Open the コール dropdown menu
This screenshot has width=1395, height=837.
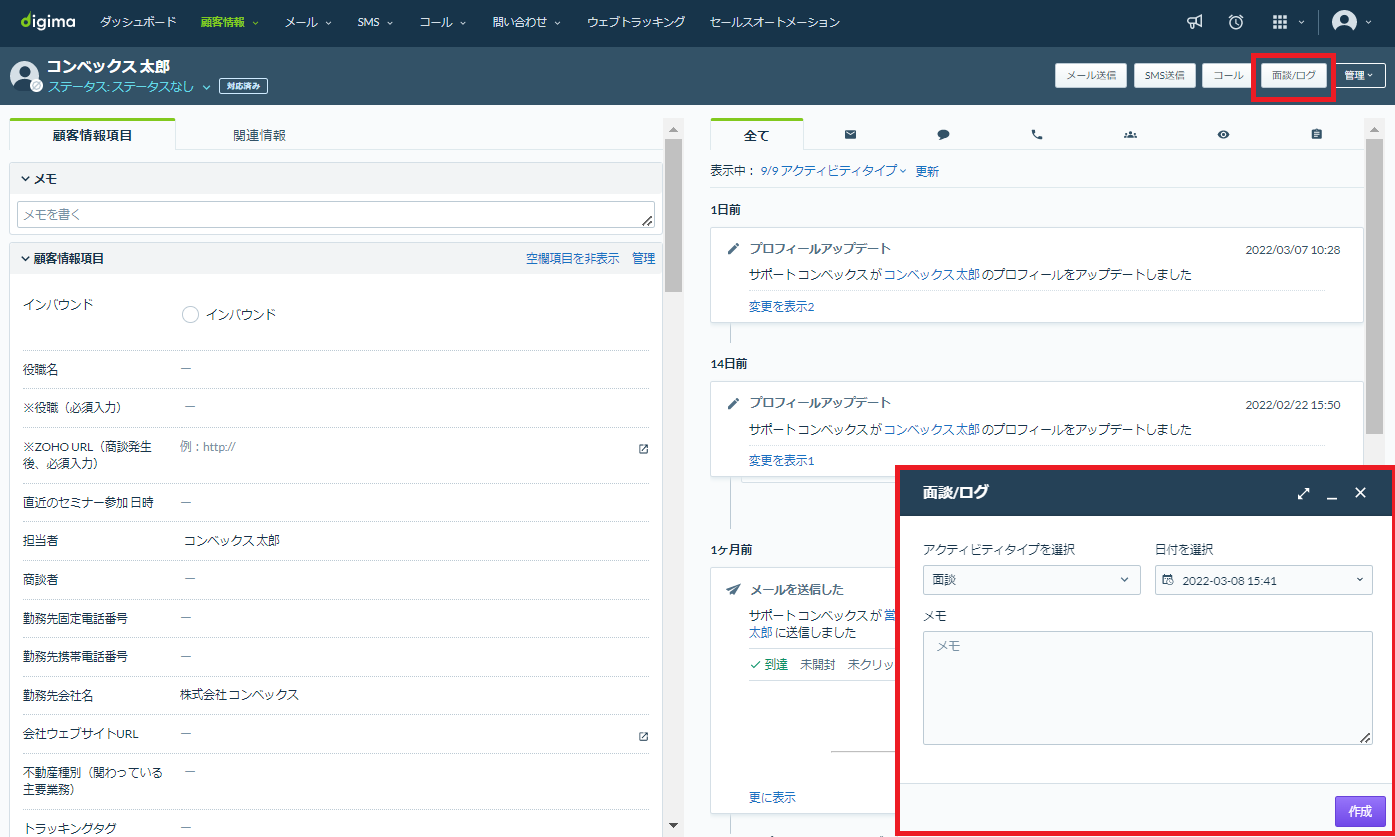[443, 22]
